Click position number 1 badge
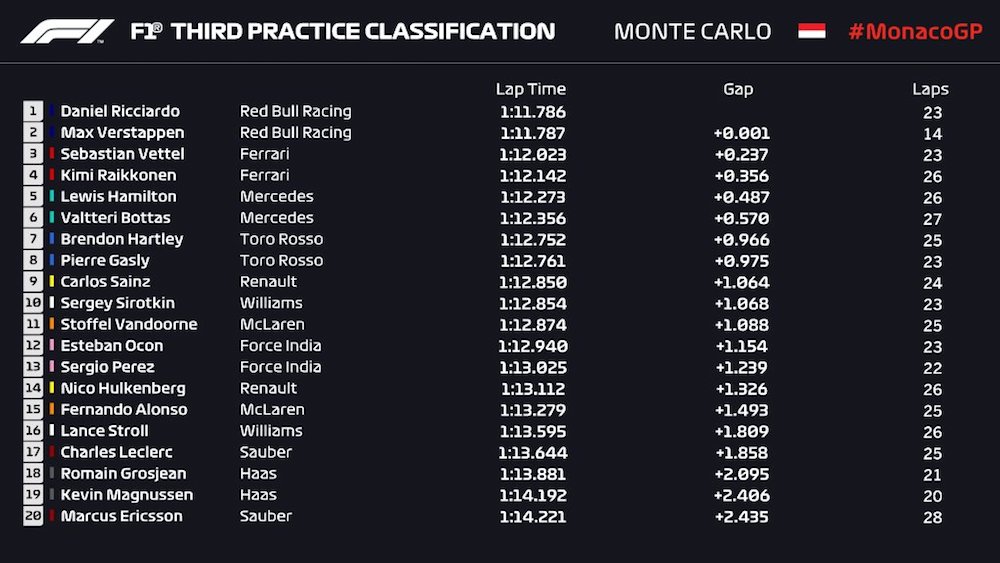 (x=33, y=111)
